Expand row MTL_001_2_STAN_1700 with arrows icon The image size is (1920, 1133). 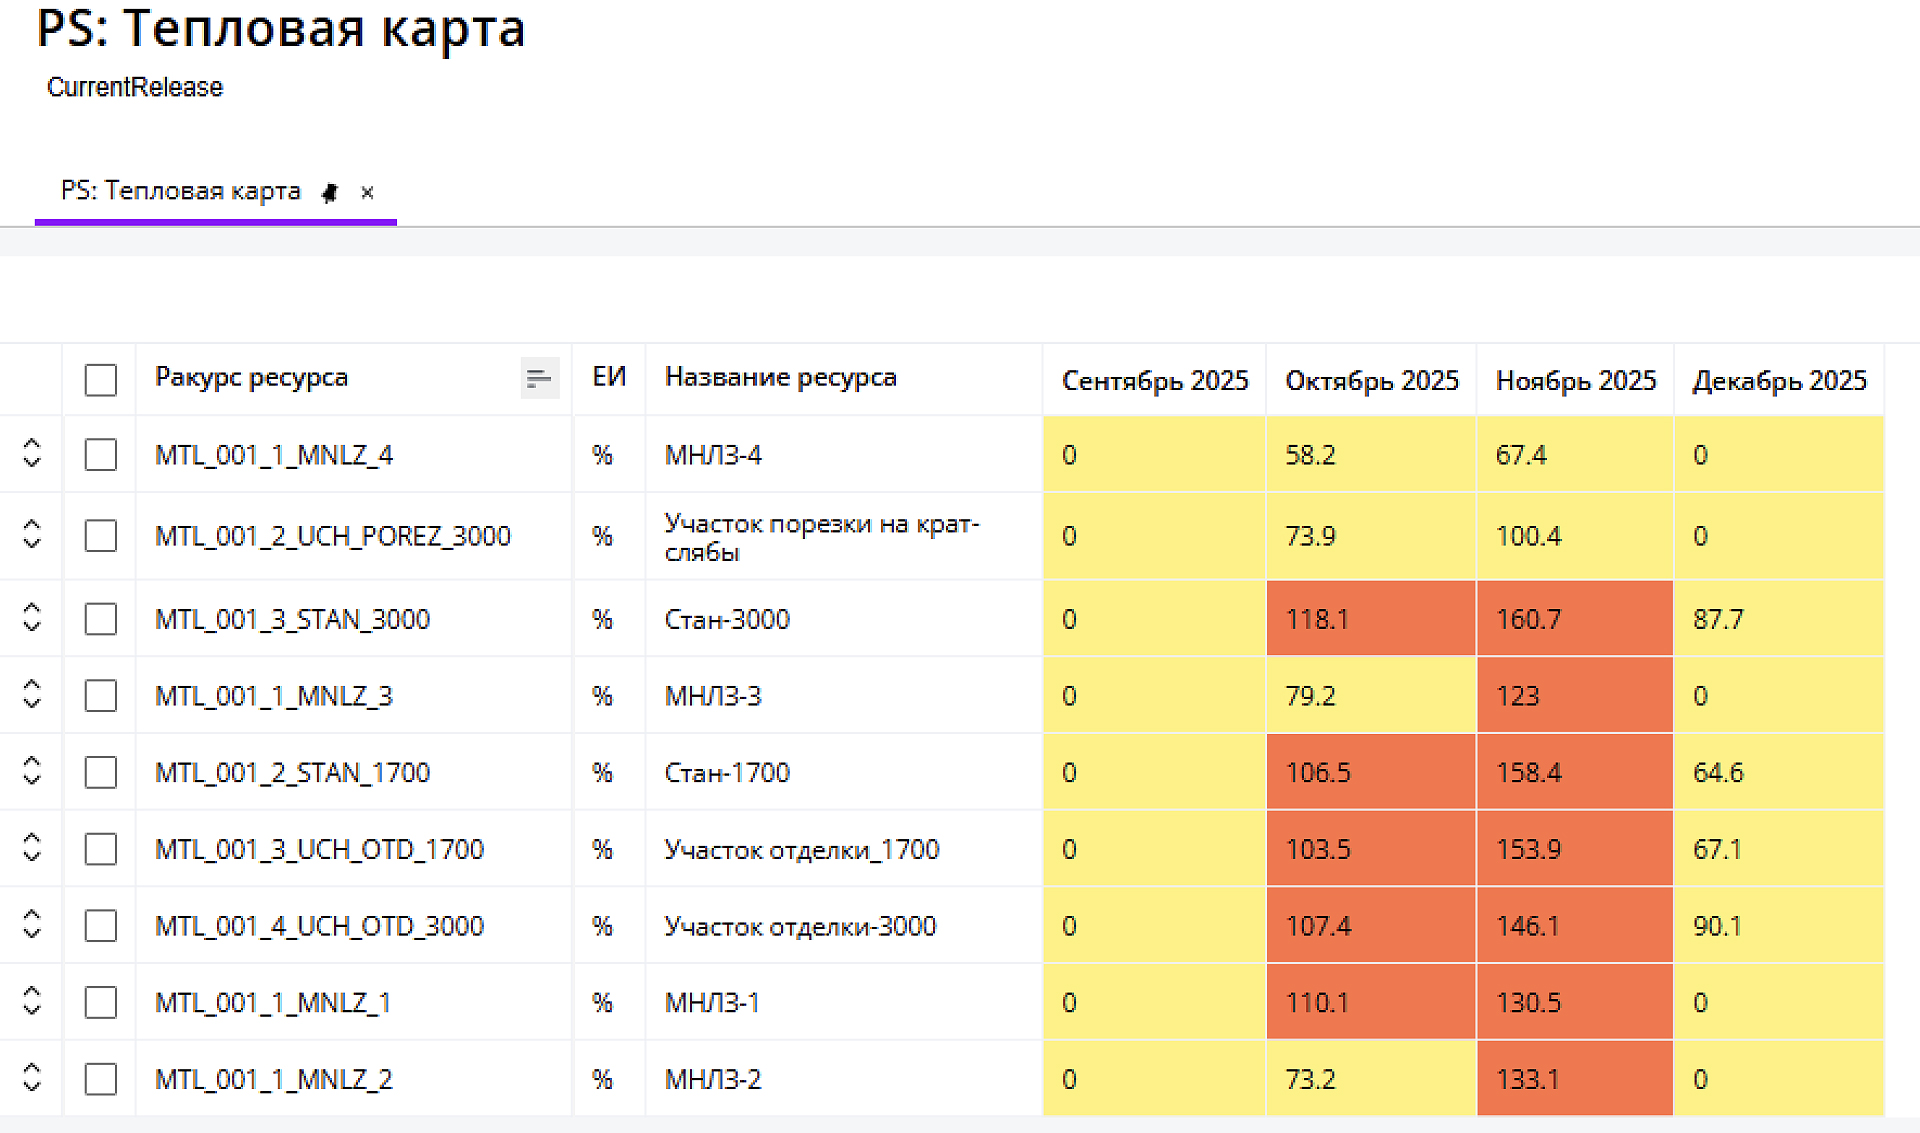pos(32,770)
